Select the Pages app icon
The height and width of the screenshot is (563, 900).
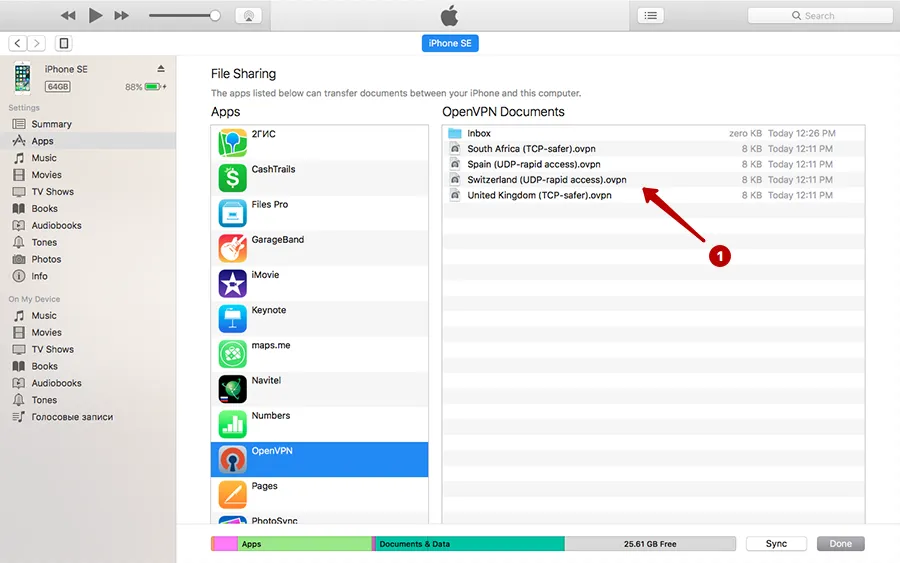(232, 494)
